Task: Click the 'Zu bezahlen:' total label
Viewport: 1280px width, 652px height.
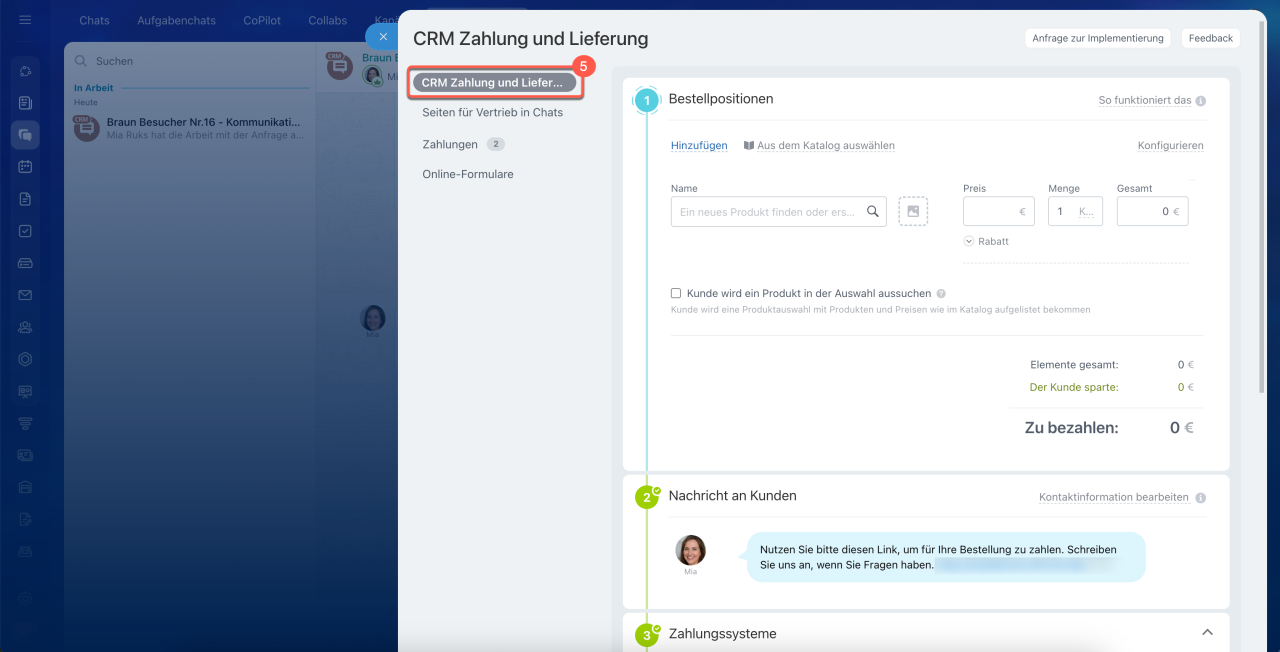Action: point(1071,428)
